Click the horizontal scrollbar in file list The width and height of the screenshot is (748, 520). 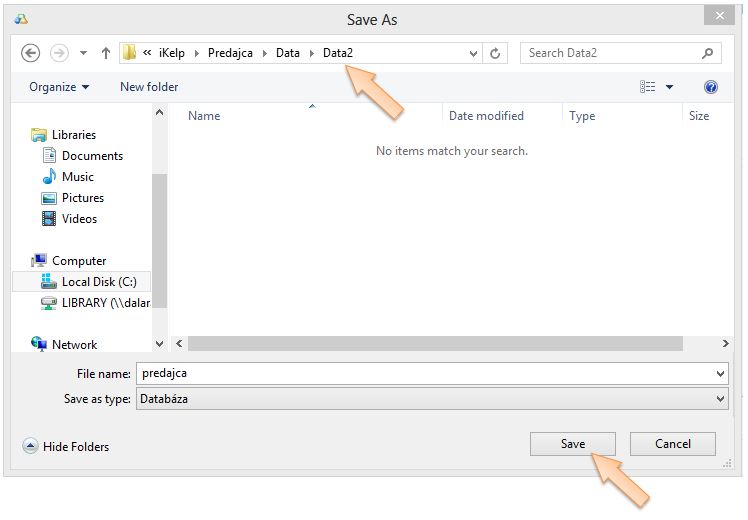pyautogui.click(x=435, y=344)
